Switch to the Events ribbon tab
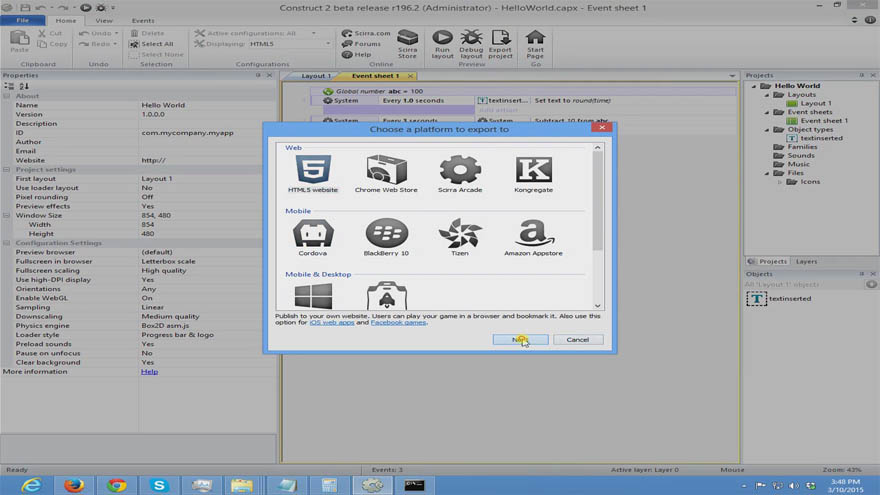 (x=143, y=20)
